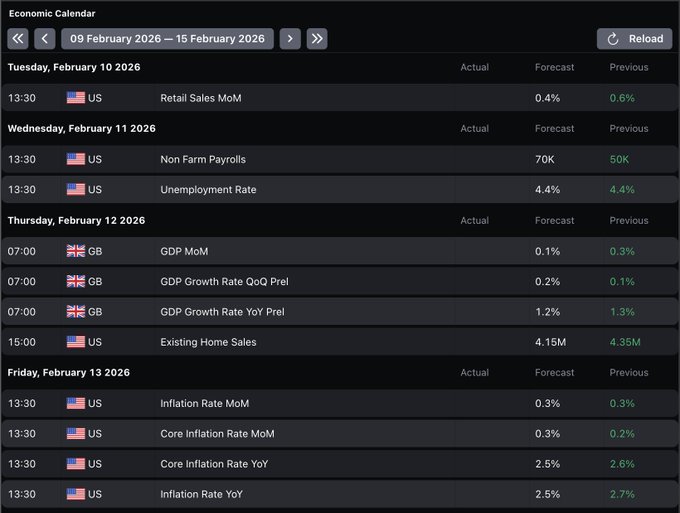Click the Economic Calendar title

click(52, 14)
